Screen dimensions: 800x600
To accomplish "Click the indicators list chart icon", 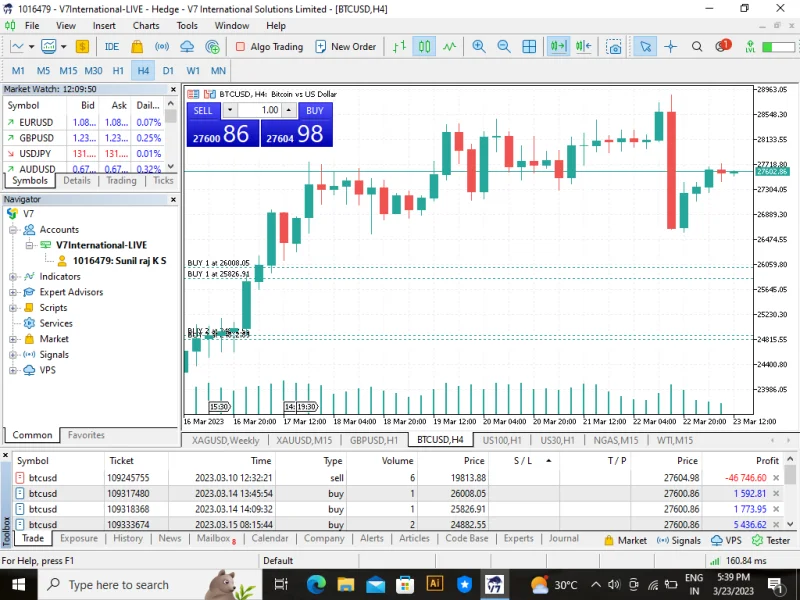I will tap(48, 46).
